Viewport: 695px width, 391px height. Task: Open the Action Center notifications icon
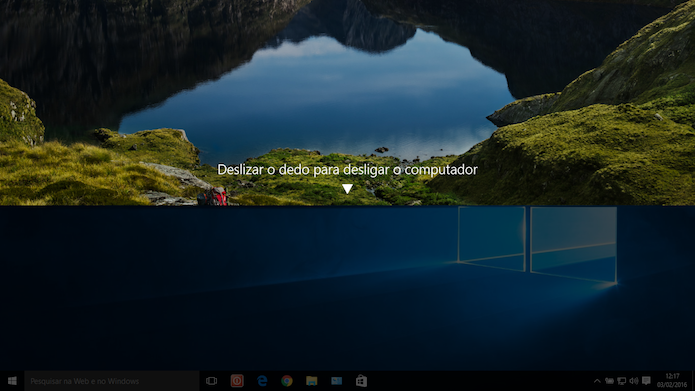(x=646, y=381)
